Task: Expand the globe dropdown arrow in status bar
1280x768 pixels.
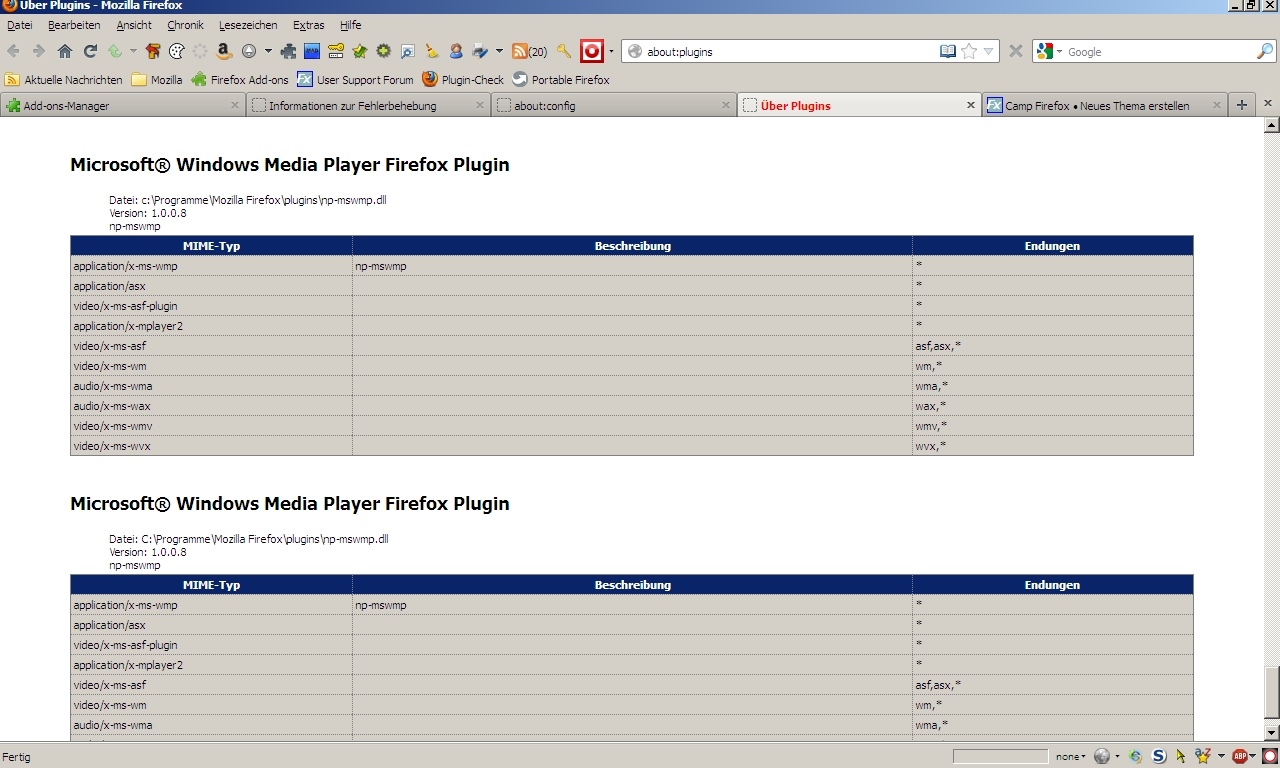Action: [x=1118, y=756]
